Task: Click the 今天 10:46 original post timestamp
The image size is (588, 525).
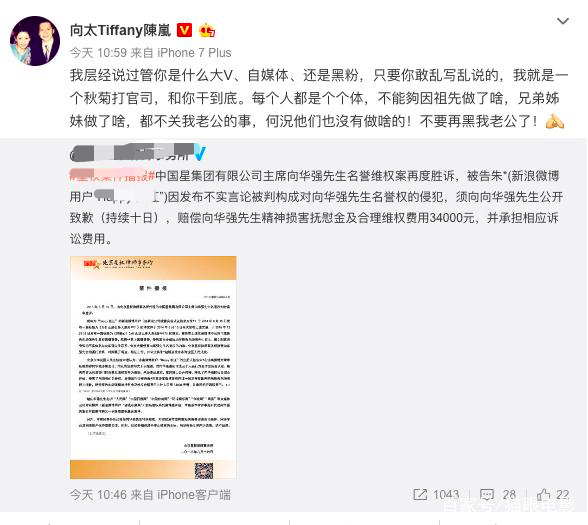Action: point(98,495)
